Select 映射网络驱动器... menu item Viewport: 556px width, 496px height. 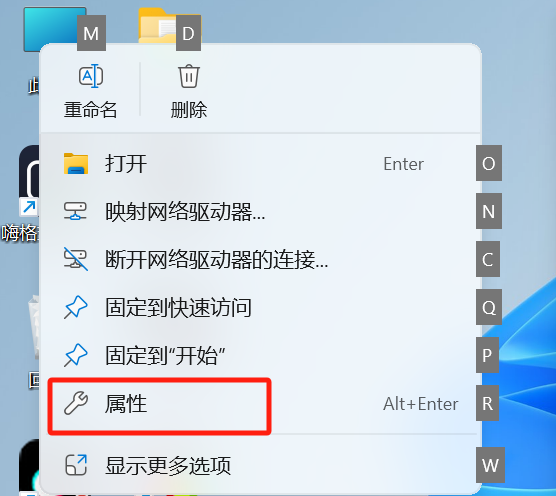(x=260, y=212)
